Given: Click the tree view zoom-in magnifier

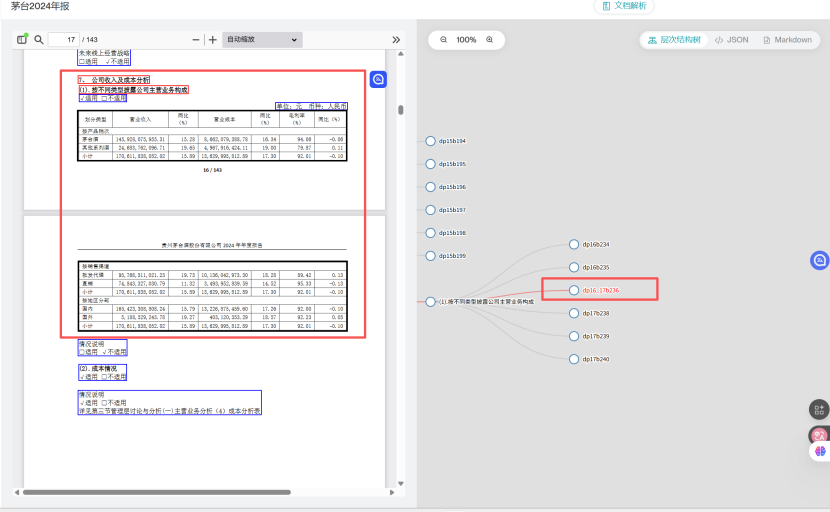Looking at the screenshot, I should (489, 40).
